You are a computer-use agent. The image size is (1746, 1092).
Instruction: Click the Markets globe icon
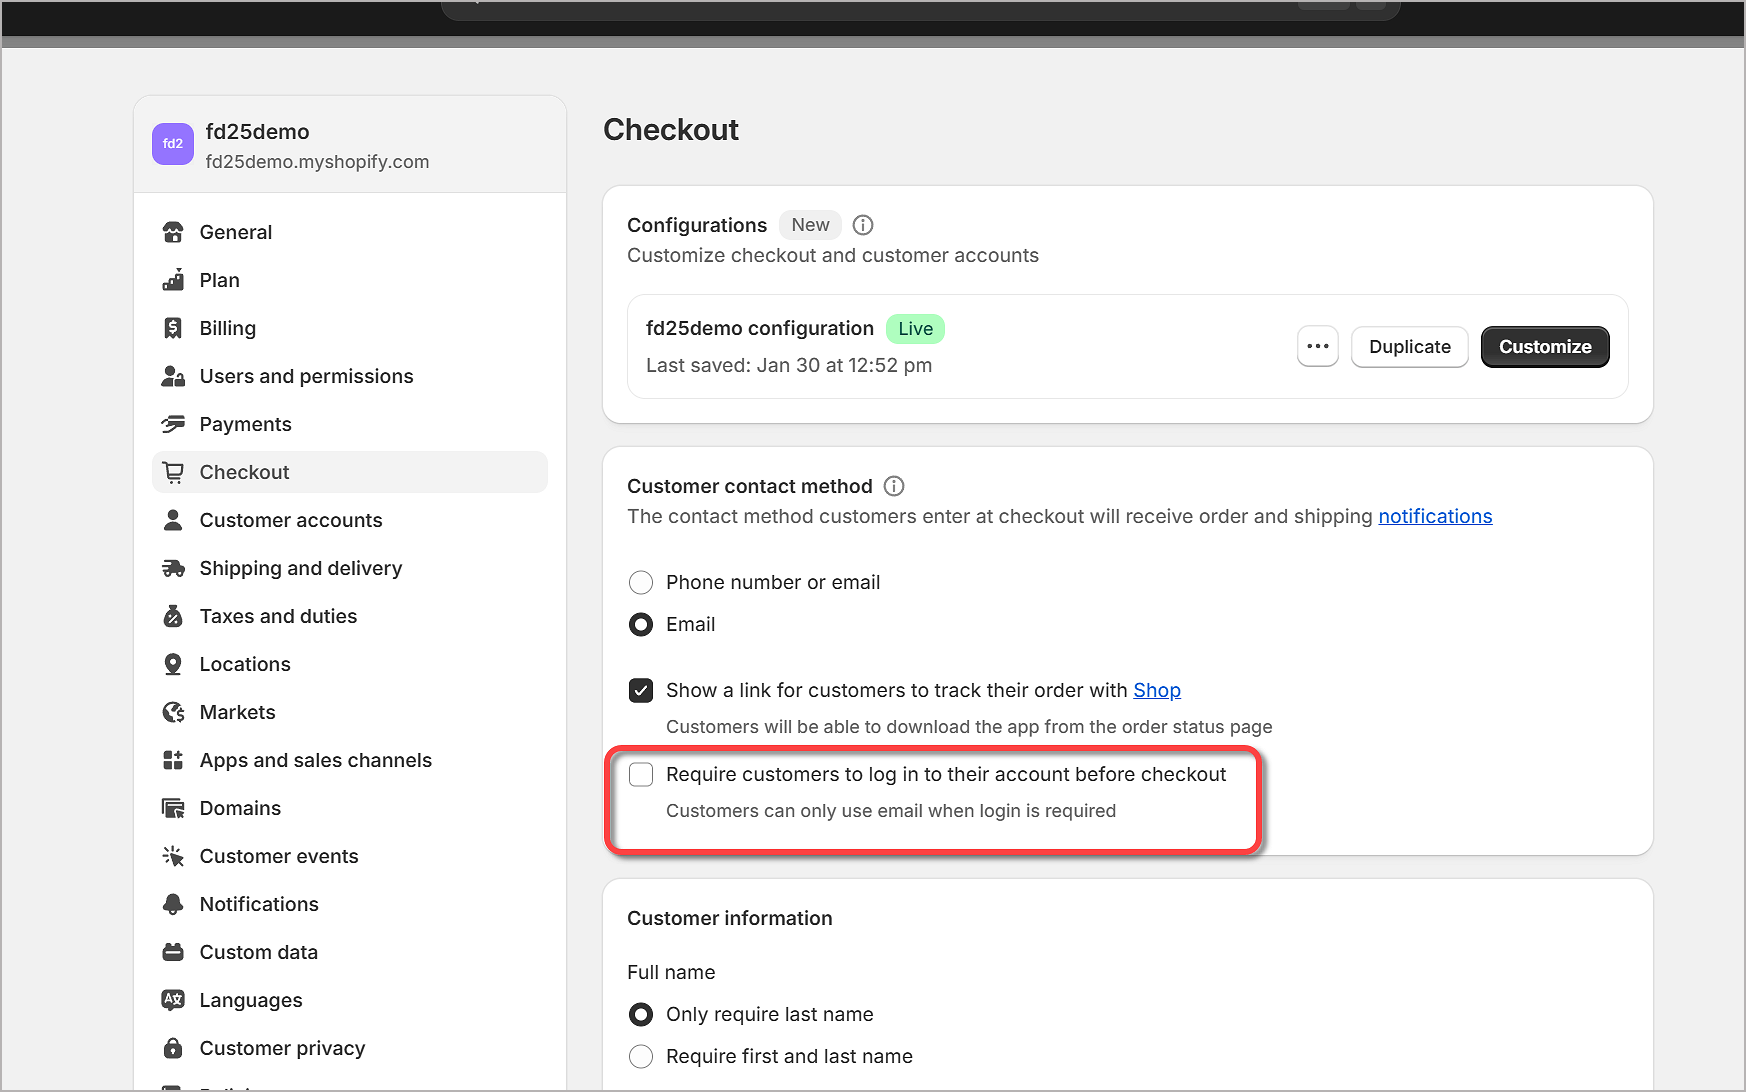coord(173,712)
